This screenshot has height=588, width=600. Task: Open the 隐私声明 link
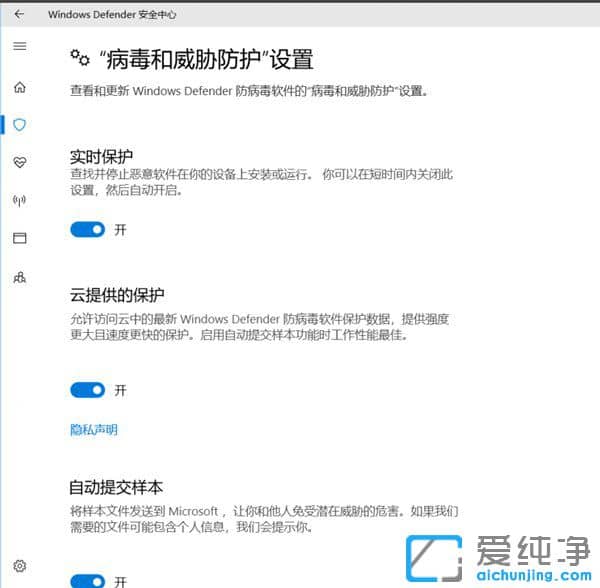point(94,430)
